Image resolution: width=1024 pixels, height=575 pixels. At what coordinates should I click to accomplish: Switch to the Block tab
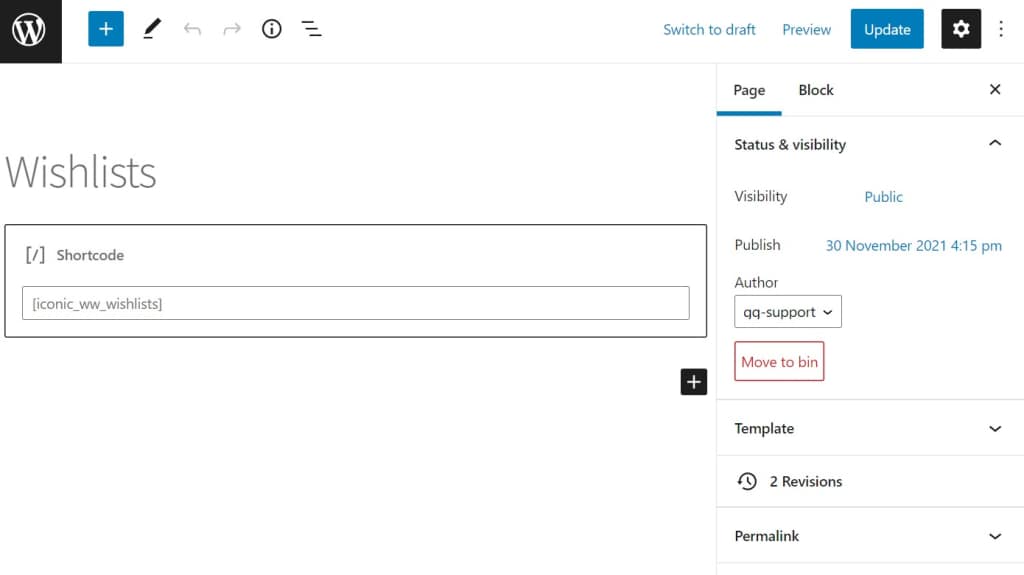point(816,90)
